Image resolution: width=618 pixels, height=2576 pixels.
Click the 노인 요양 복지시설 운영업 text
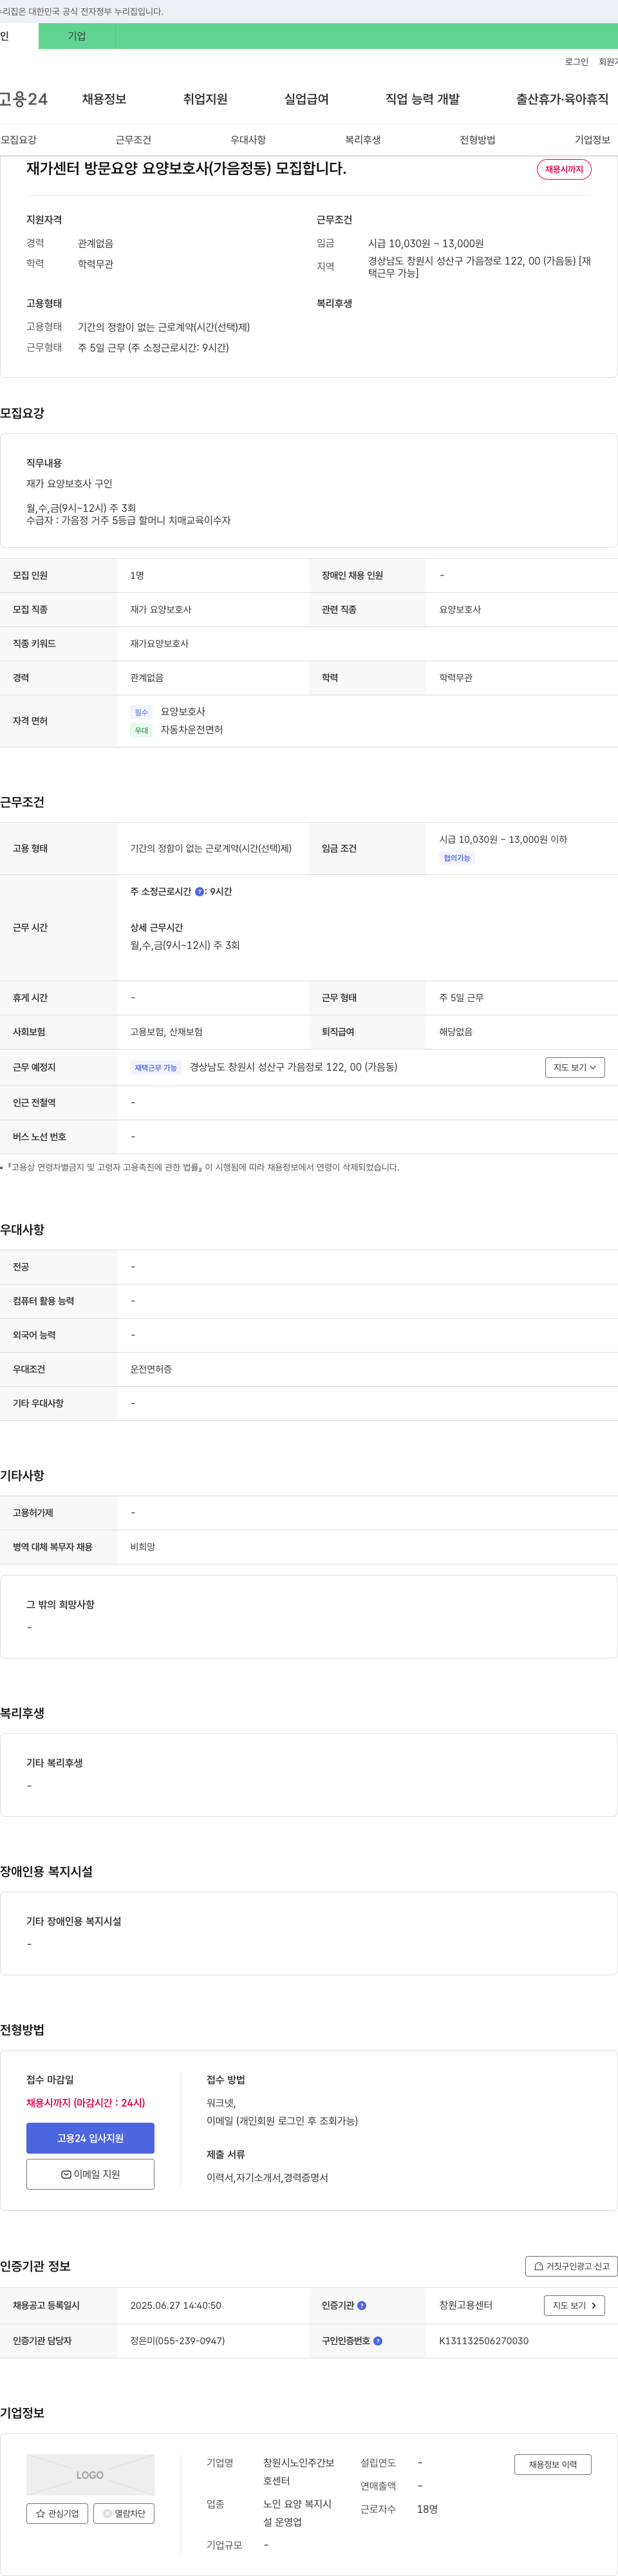tap(297, 2513)
